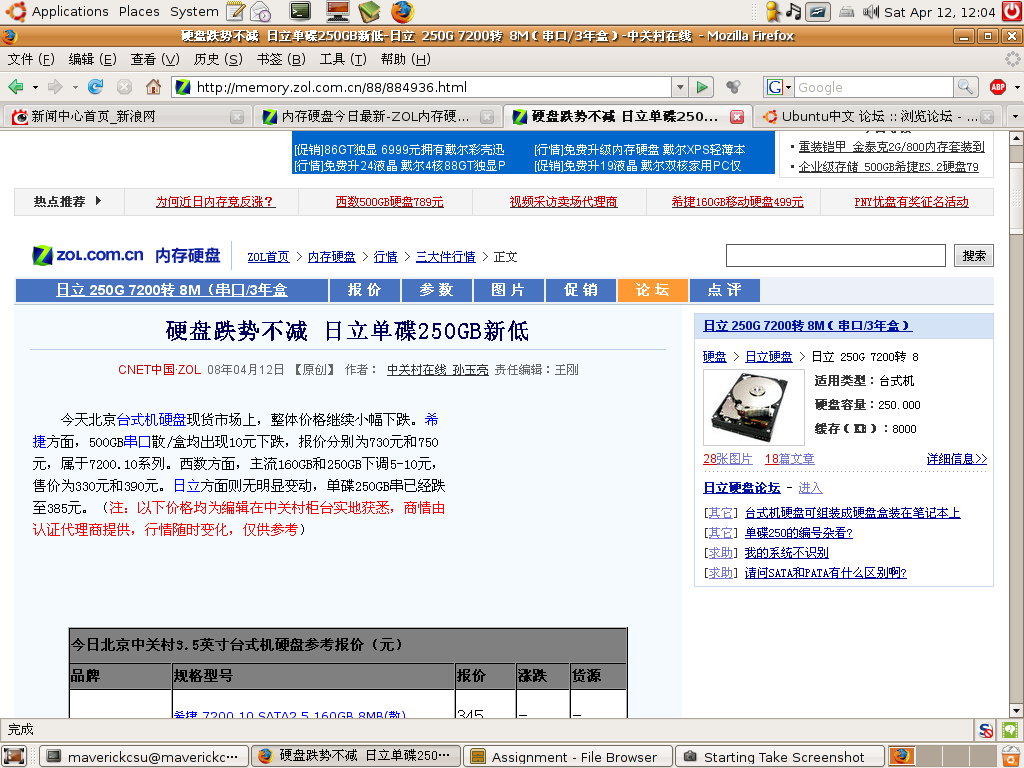Click the 报价 product tab

pyautogui.click(x=364, y=290)
